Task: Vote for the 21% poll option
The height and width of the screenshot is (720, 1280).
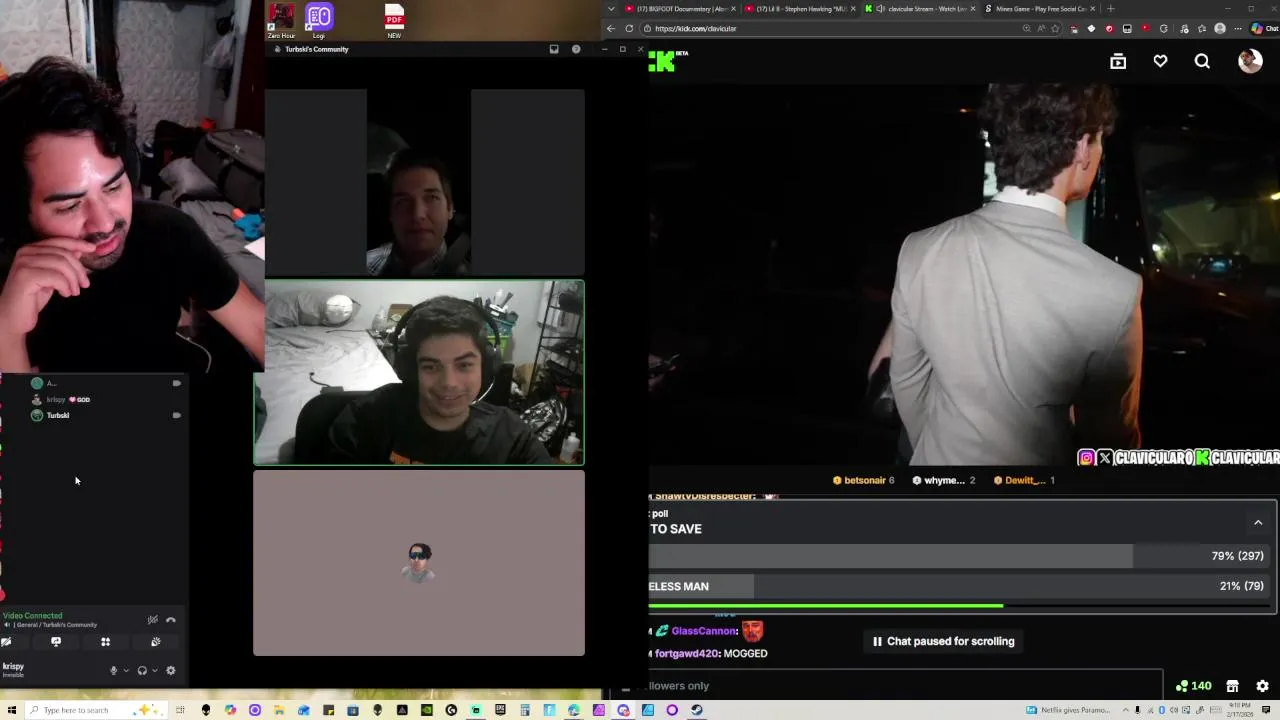Action: pos(960,586)
